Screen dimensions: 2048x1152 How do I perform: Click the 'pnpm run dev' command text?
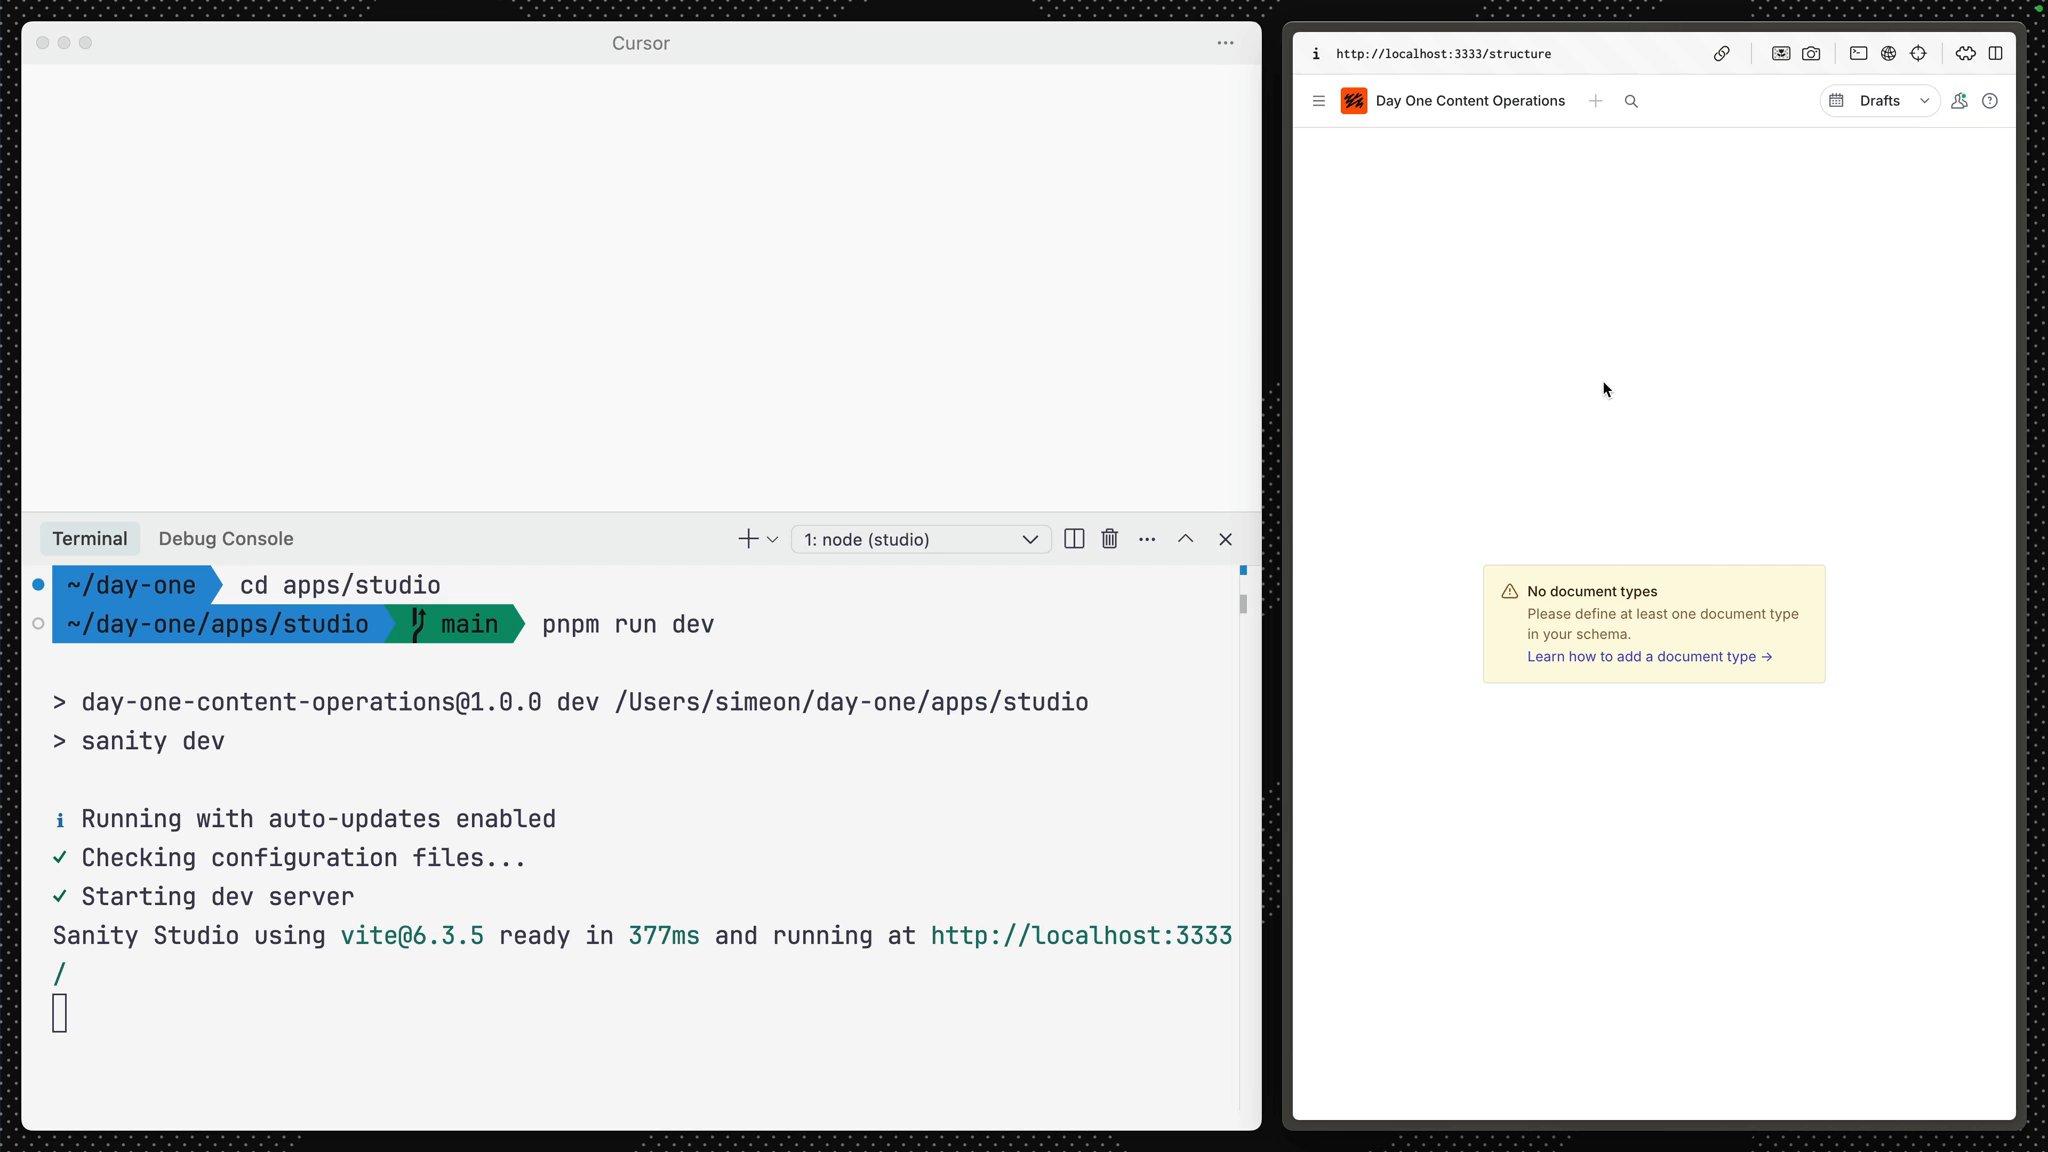(628, 625)
